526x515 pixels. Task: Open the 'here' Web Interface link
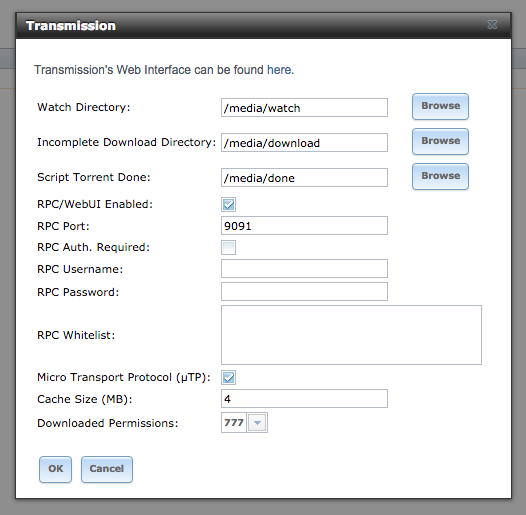coord(279,70)
